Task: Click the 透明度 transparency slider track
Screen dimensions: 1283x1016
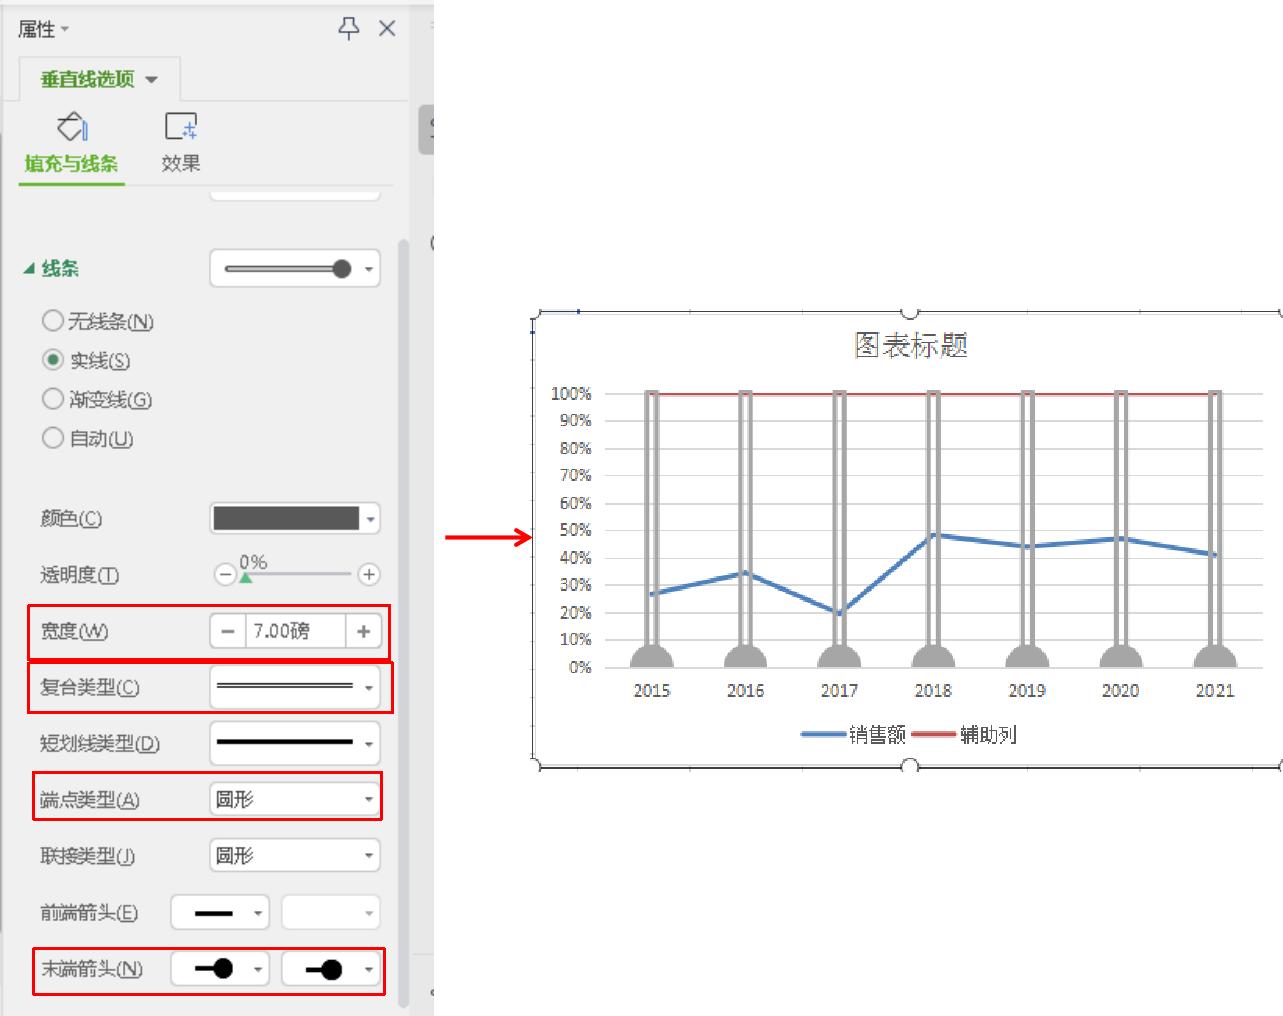Action: coord(300,575)
